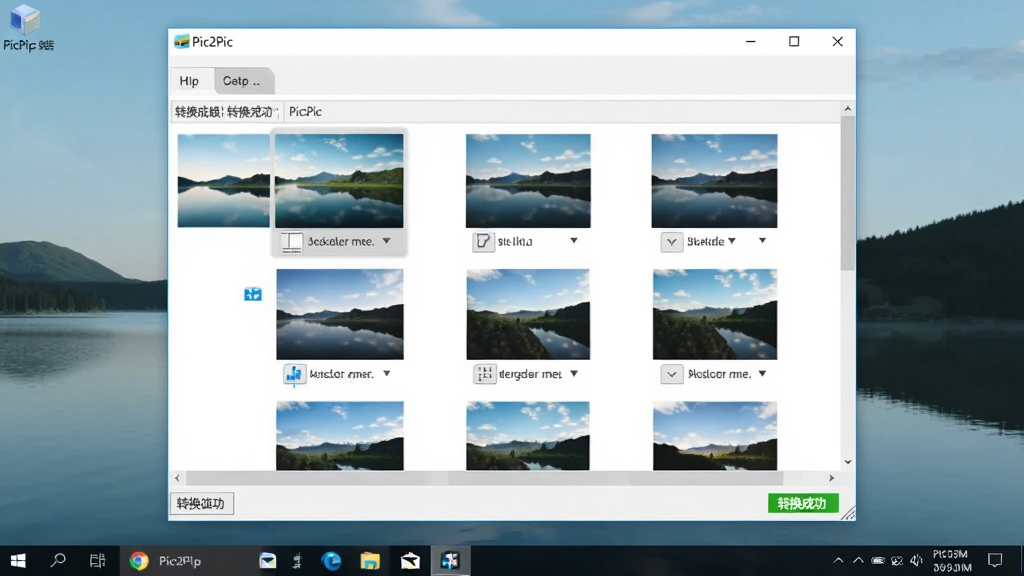Click the blue icon left of the Mrsdor thumbnail
Viewport: 1024px width, 576px height.
[x=253, y=295]
